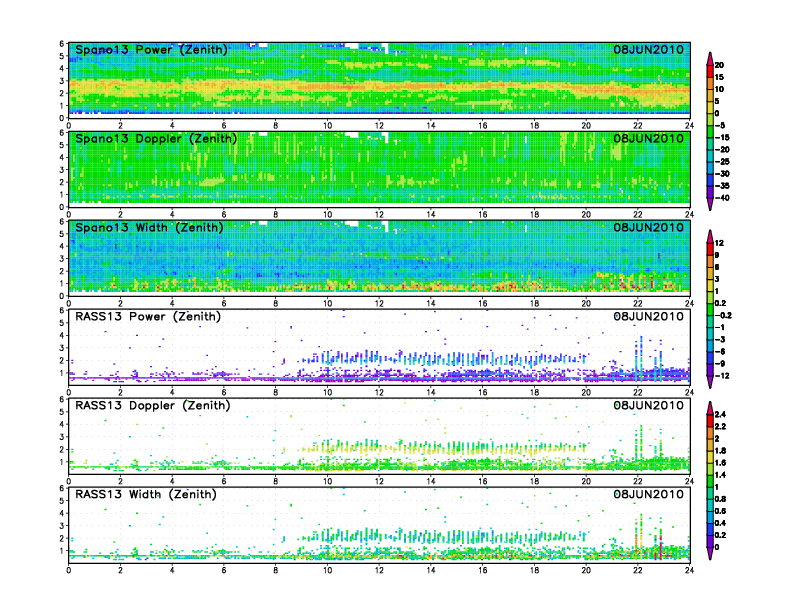Click hour tick "18" below RASS13 Power panel
Screen dimensions: 792x612
534,392
